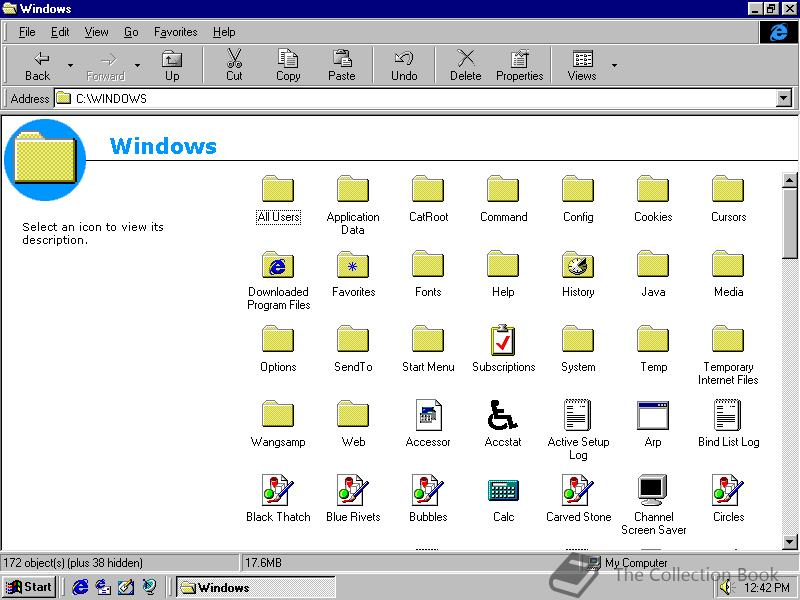Select the History clock folder

pyautogui.click(x=578, y=274)
